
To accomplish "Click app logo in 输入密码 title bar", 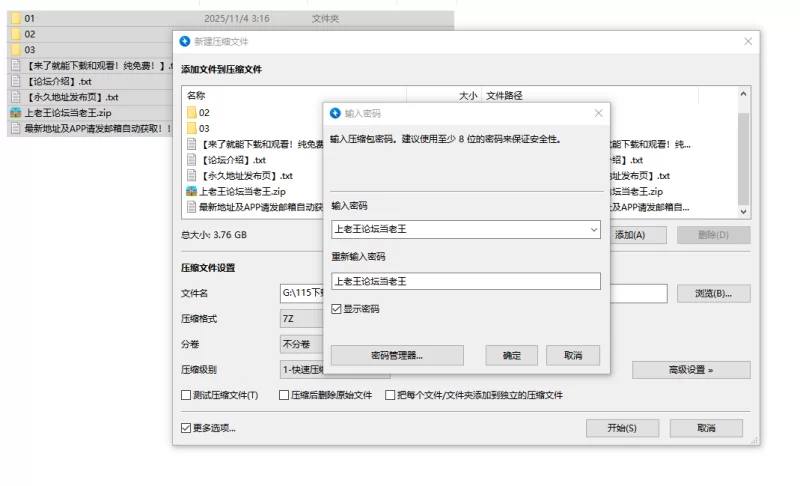I will point(335,113).
